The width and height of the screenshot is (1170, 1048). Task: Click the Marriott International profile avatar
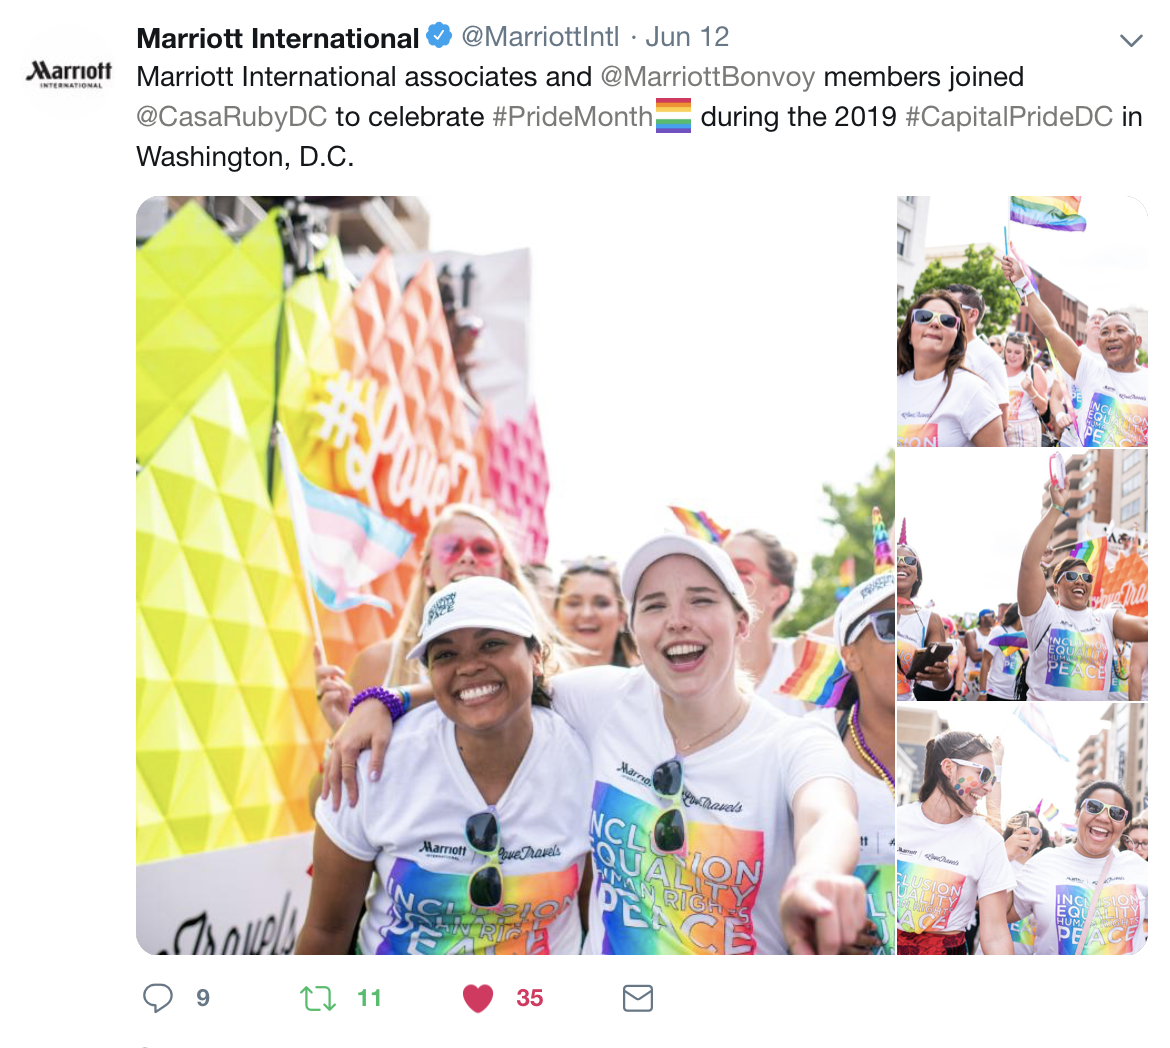[x=69, y=74]
